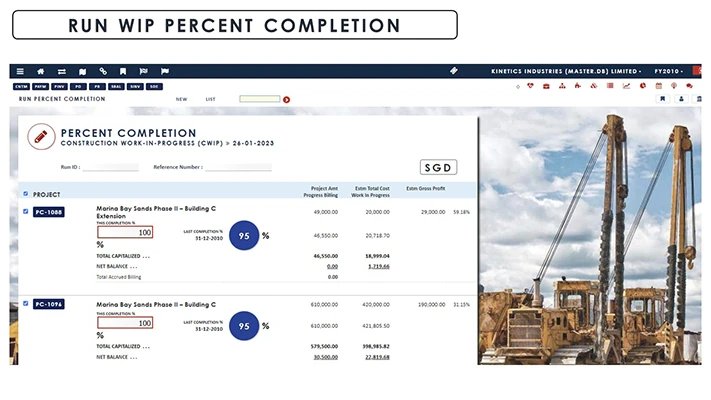Click the LIST link

click(x=210, y=99)
